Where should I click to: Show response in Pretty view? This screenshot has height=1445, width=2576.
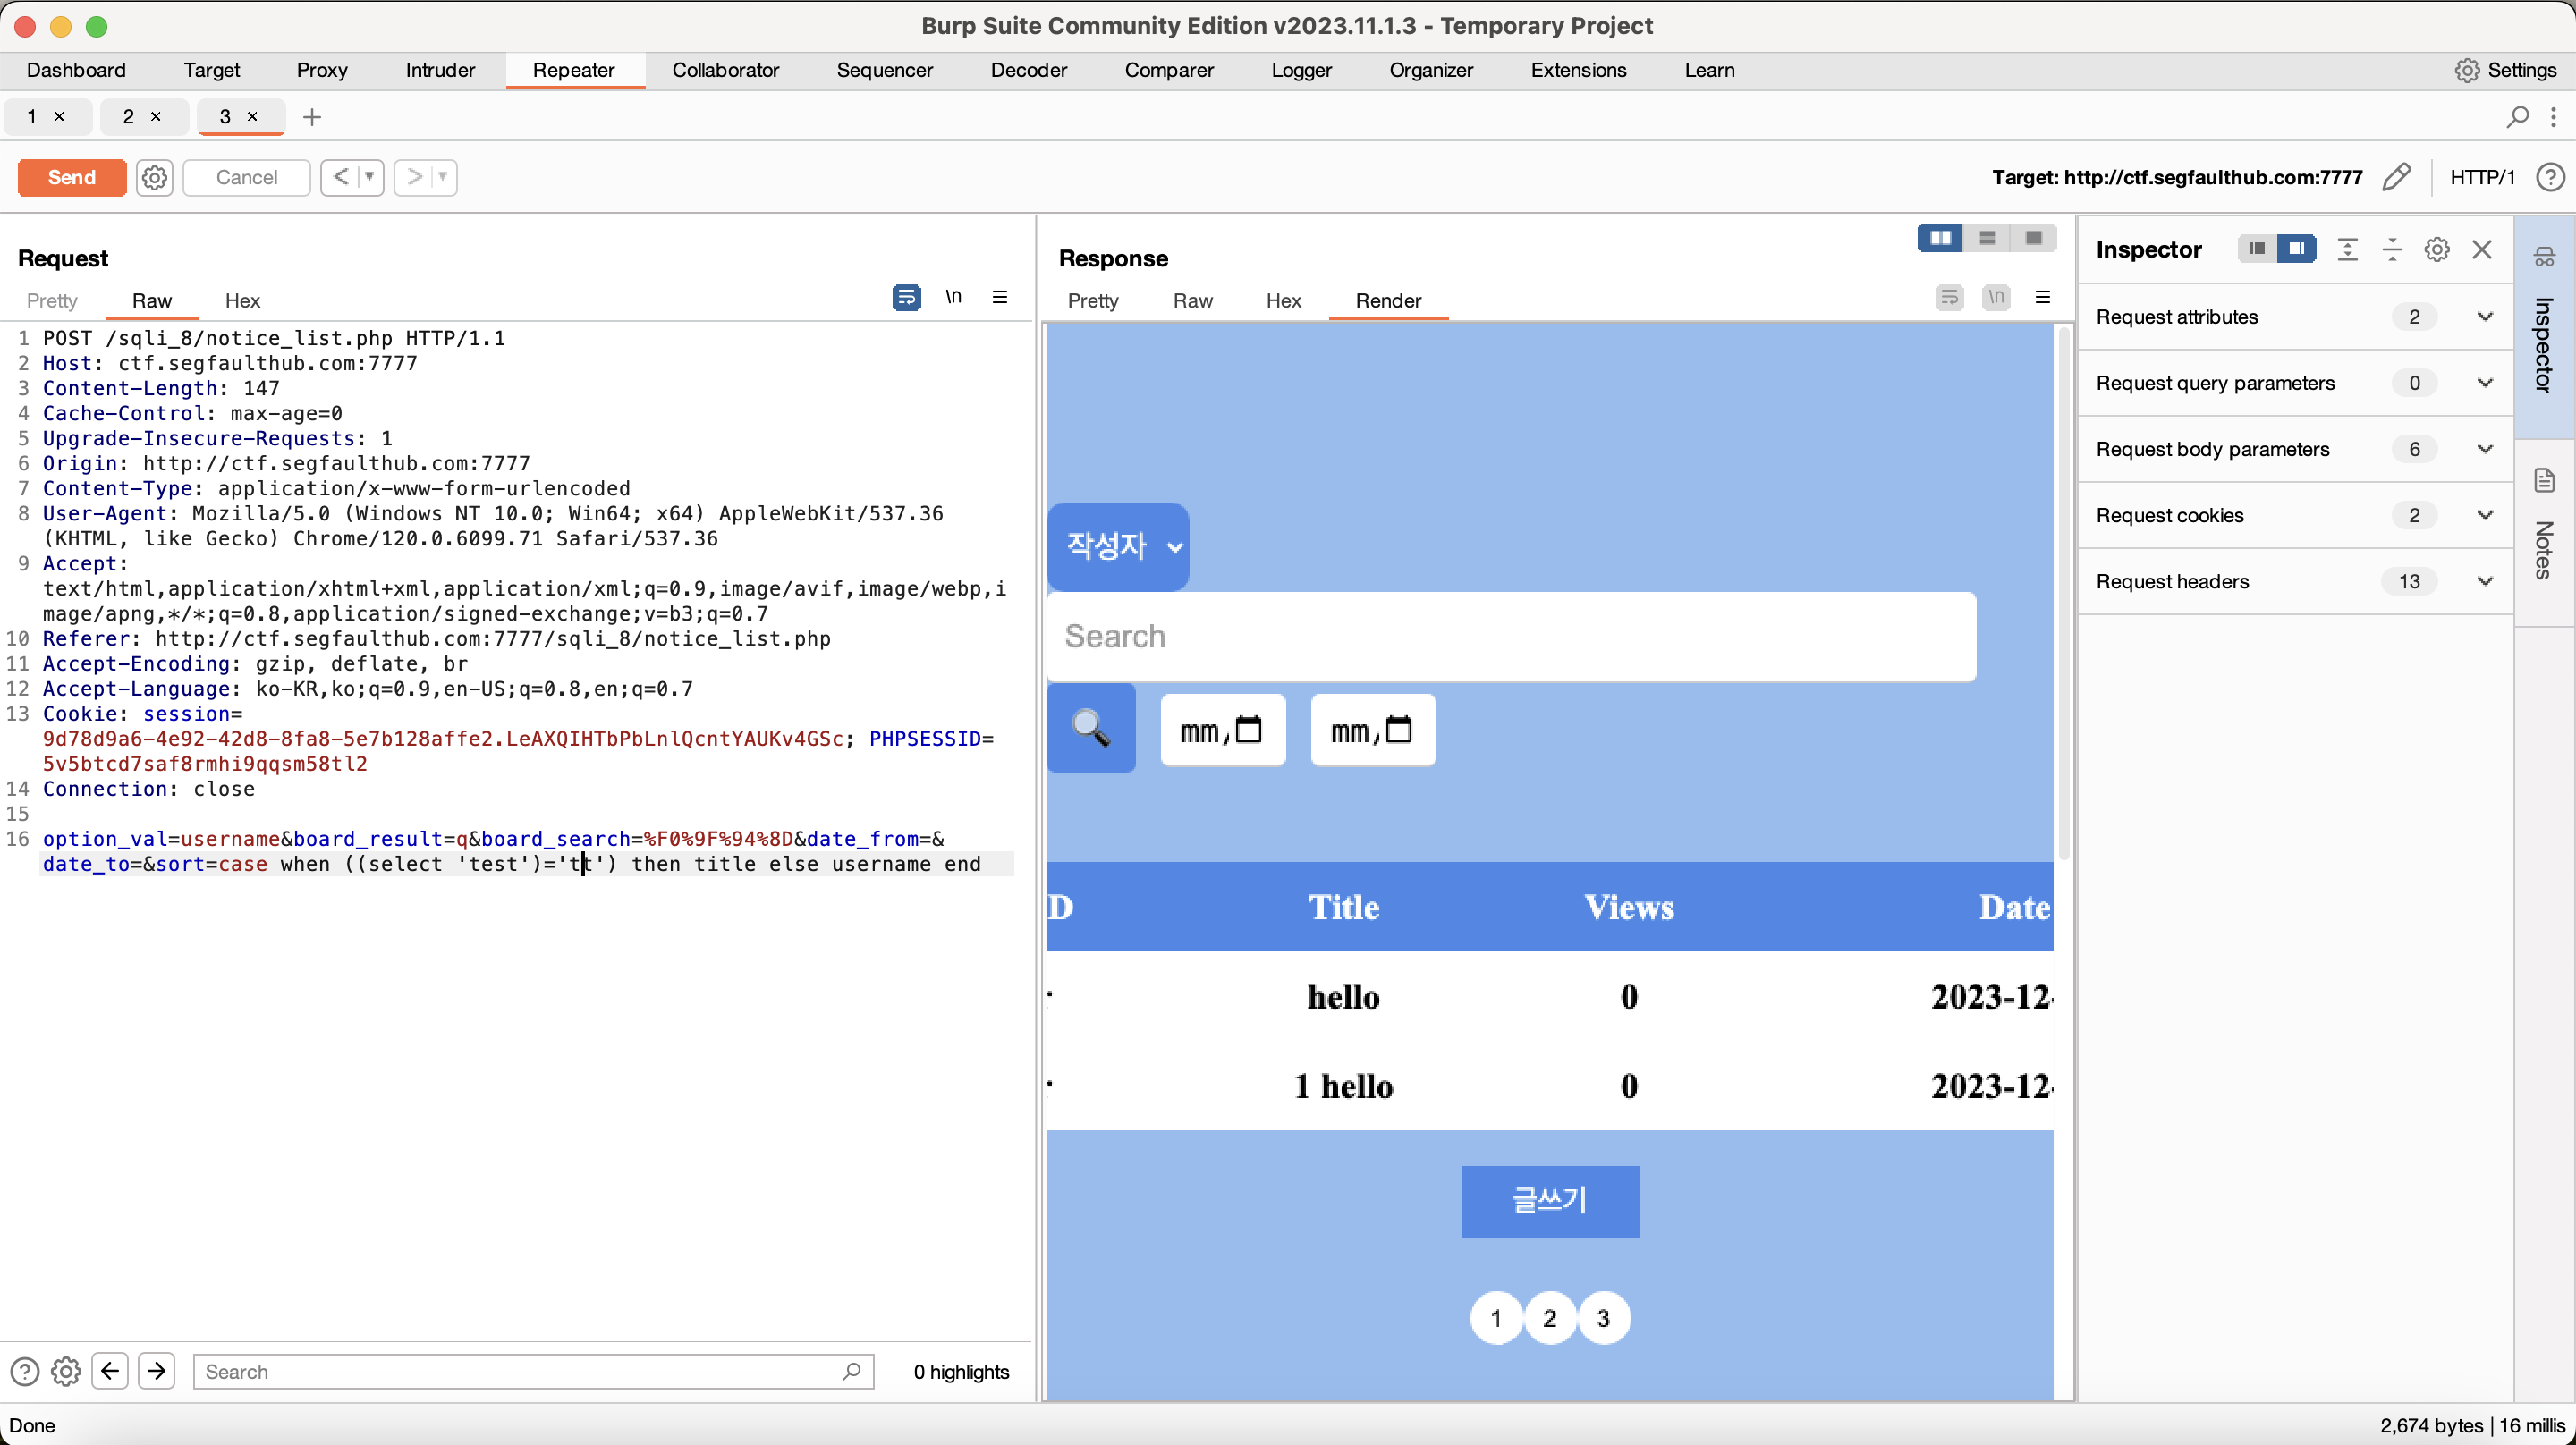pyautogui.click(x=1092, y=300)
